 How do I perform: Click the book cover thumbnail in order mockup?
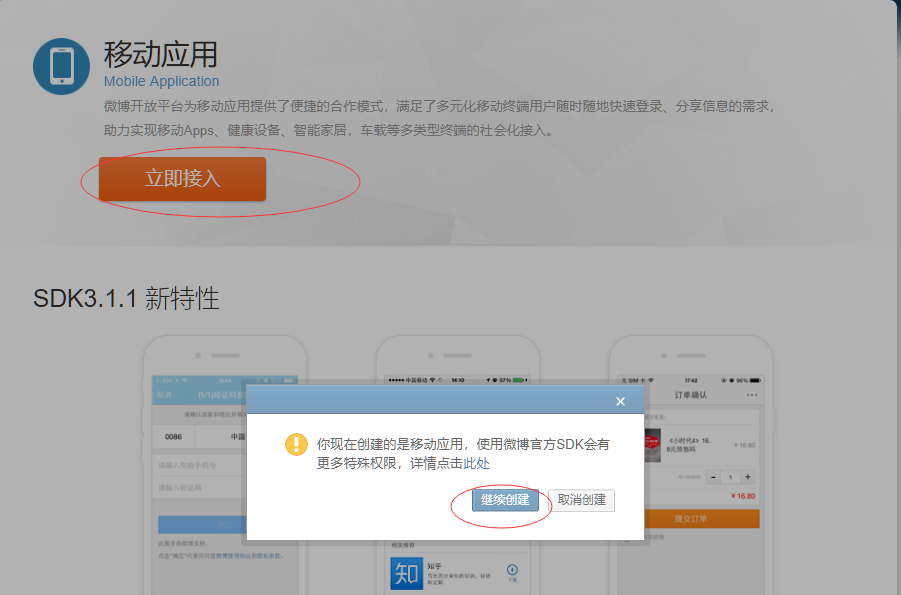[x=652, y=446]
